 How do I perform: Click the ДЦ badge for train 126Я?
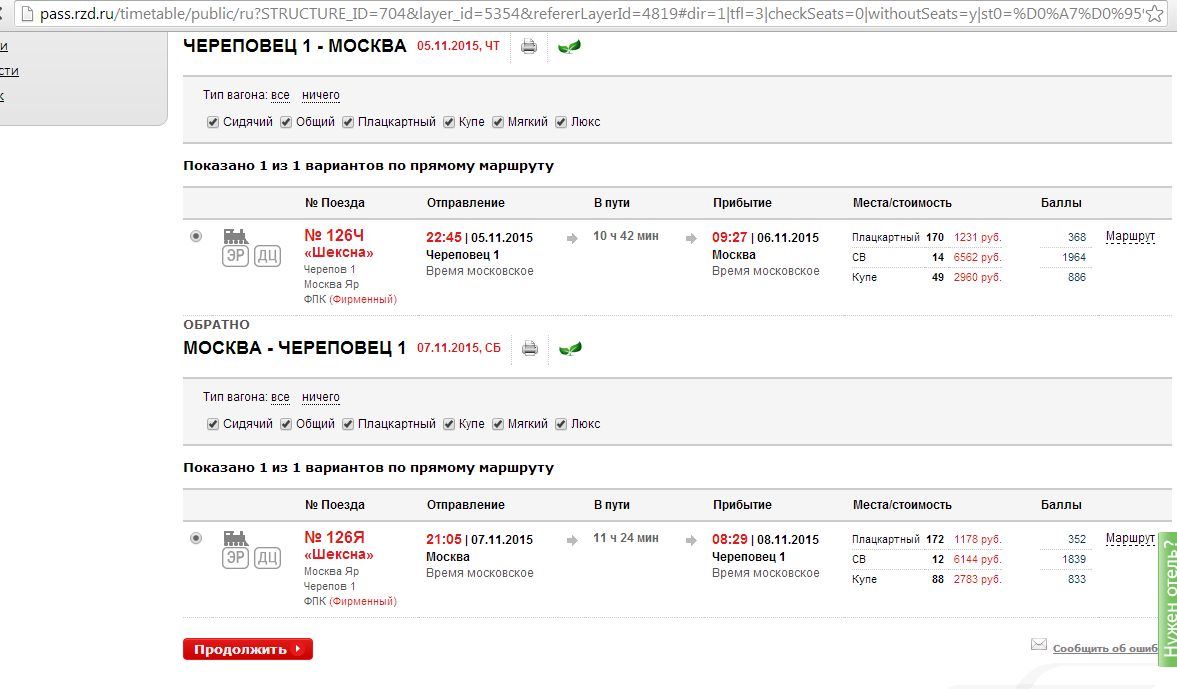click(267, 558)
